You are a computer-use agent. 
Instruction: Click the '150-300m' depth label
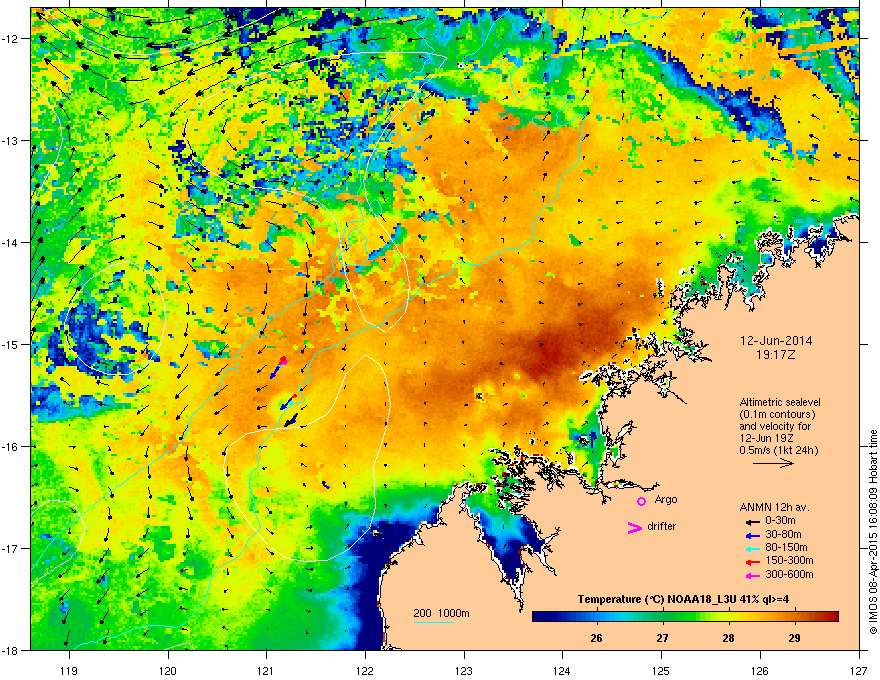[x=789, y=560]
